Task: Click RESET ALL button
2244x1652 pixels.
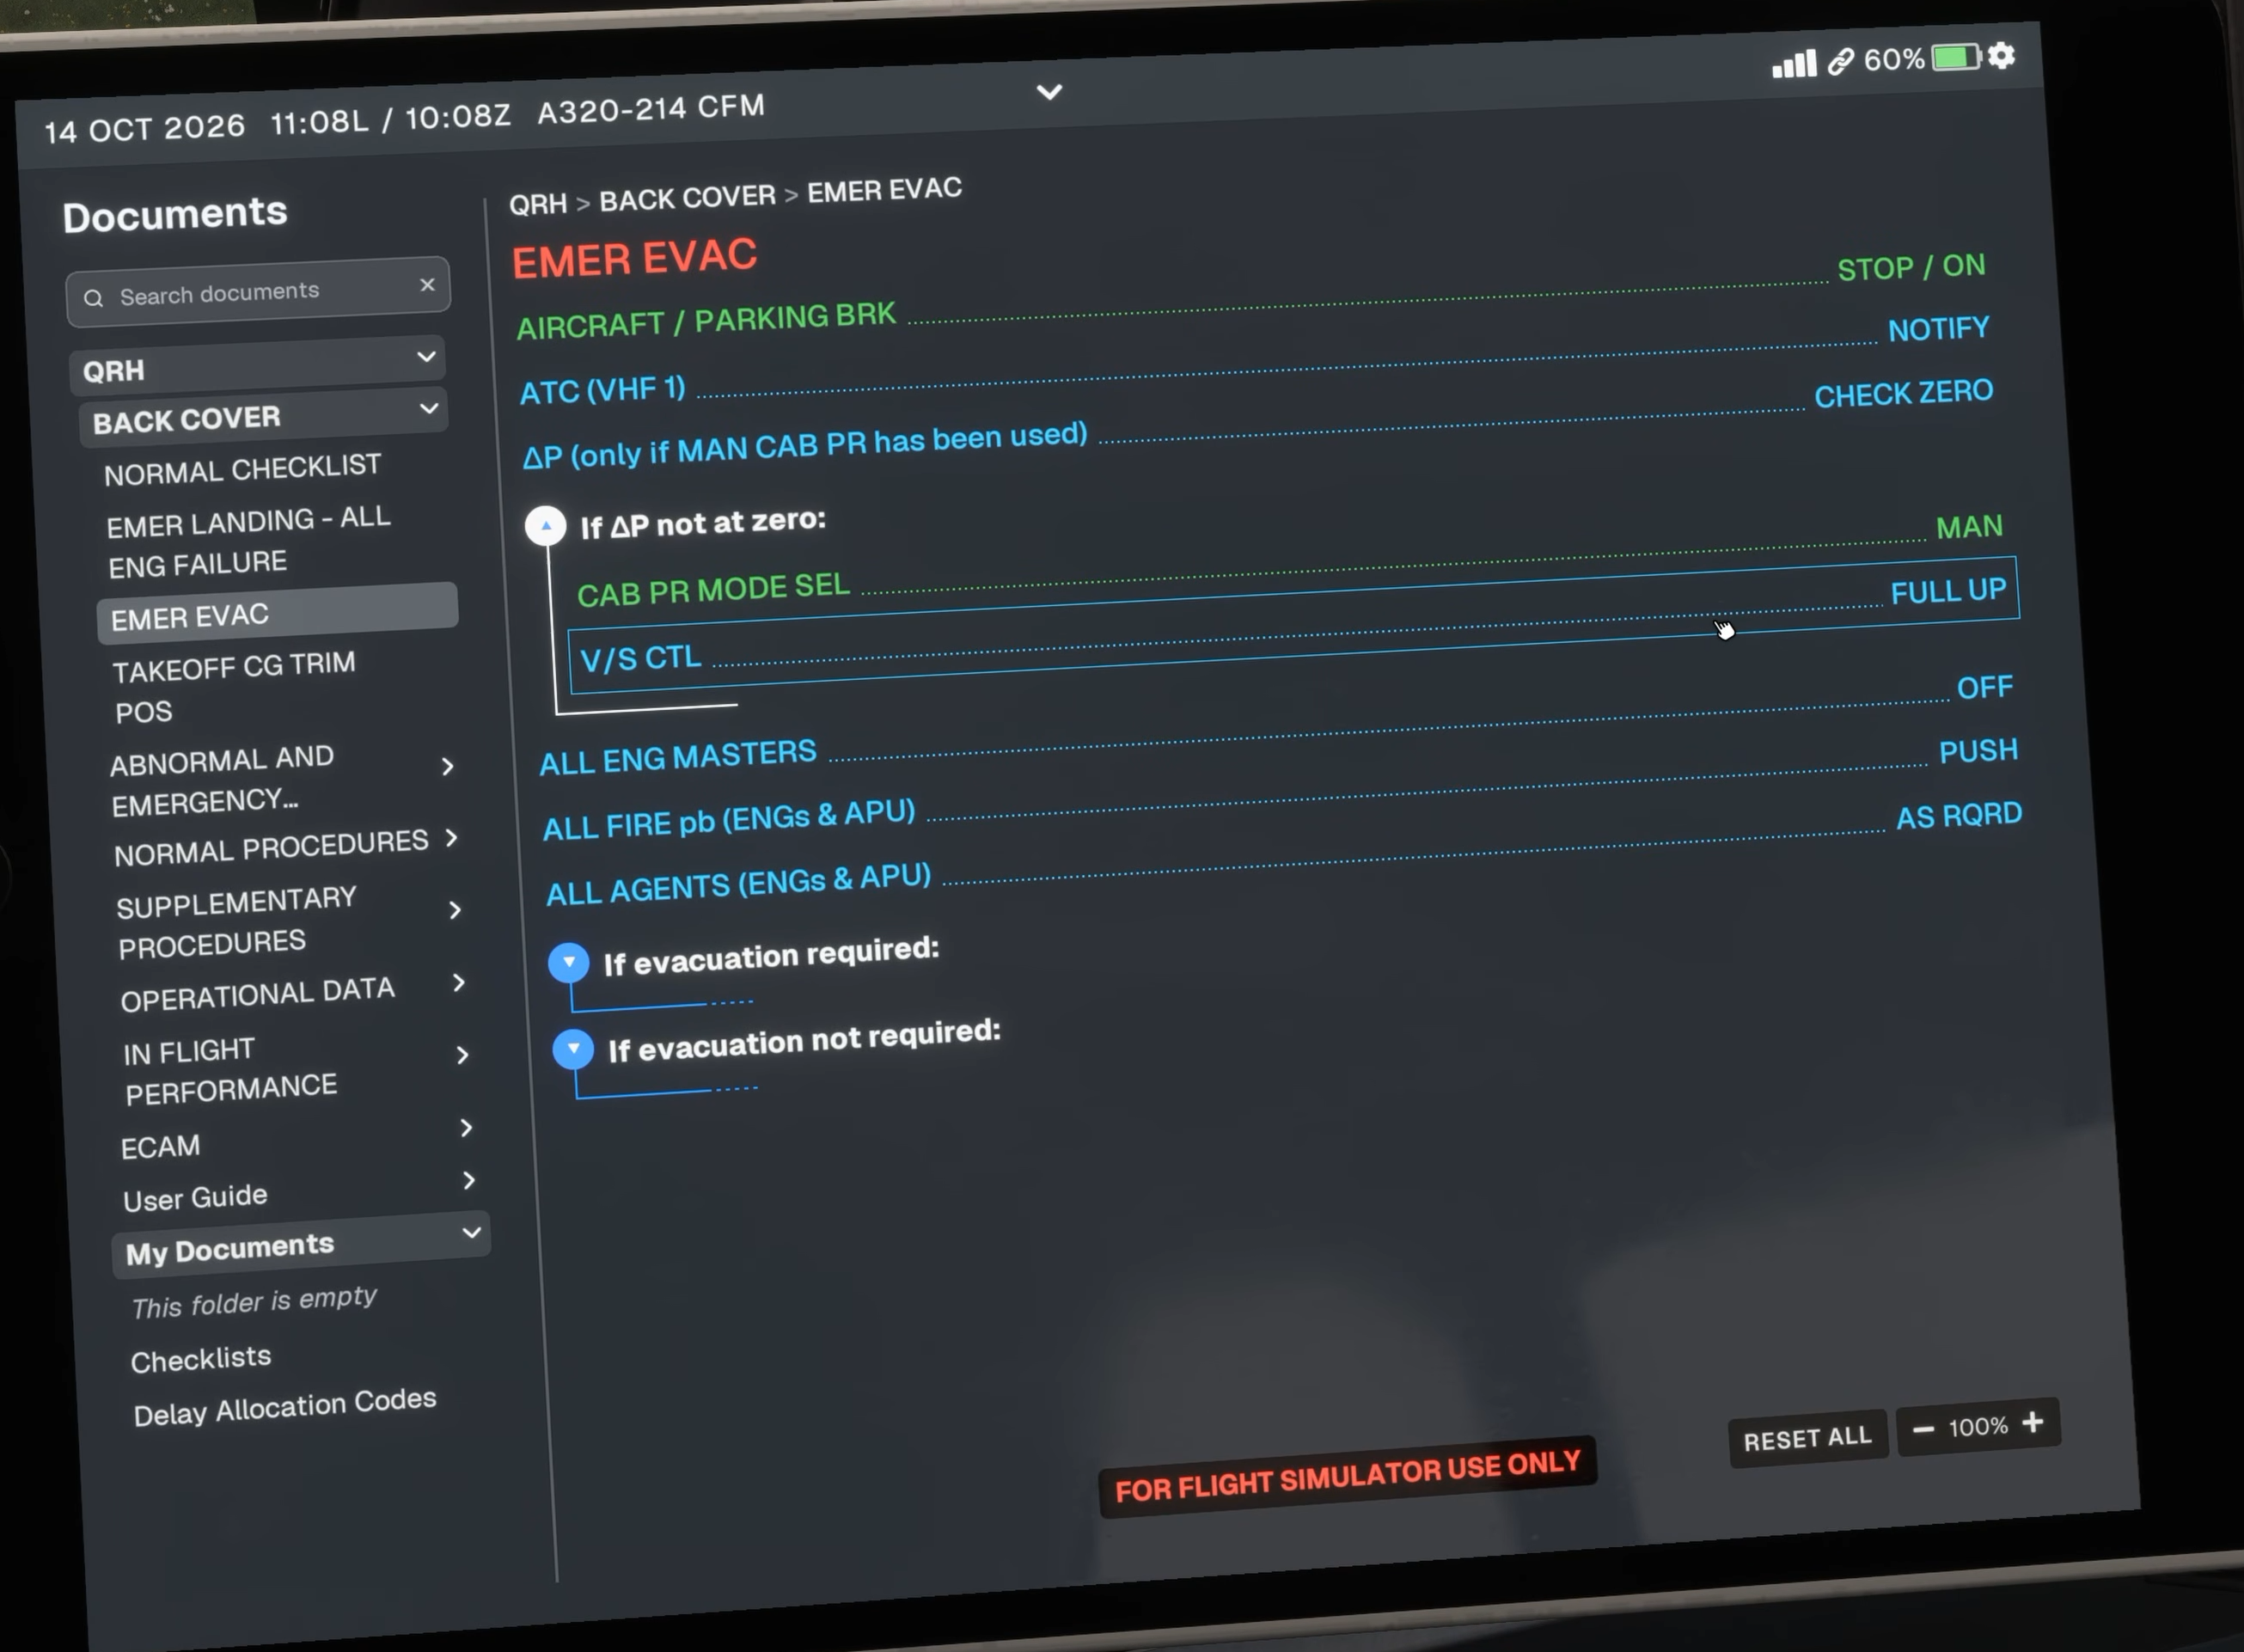Action: pyautogui.click(x=1807, y=1438)
